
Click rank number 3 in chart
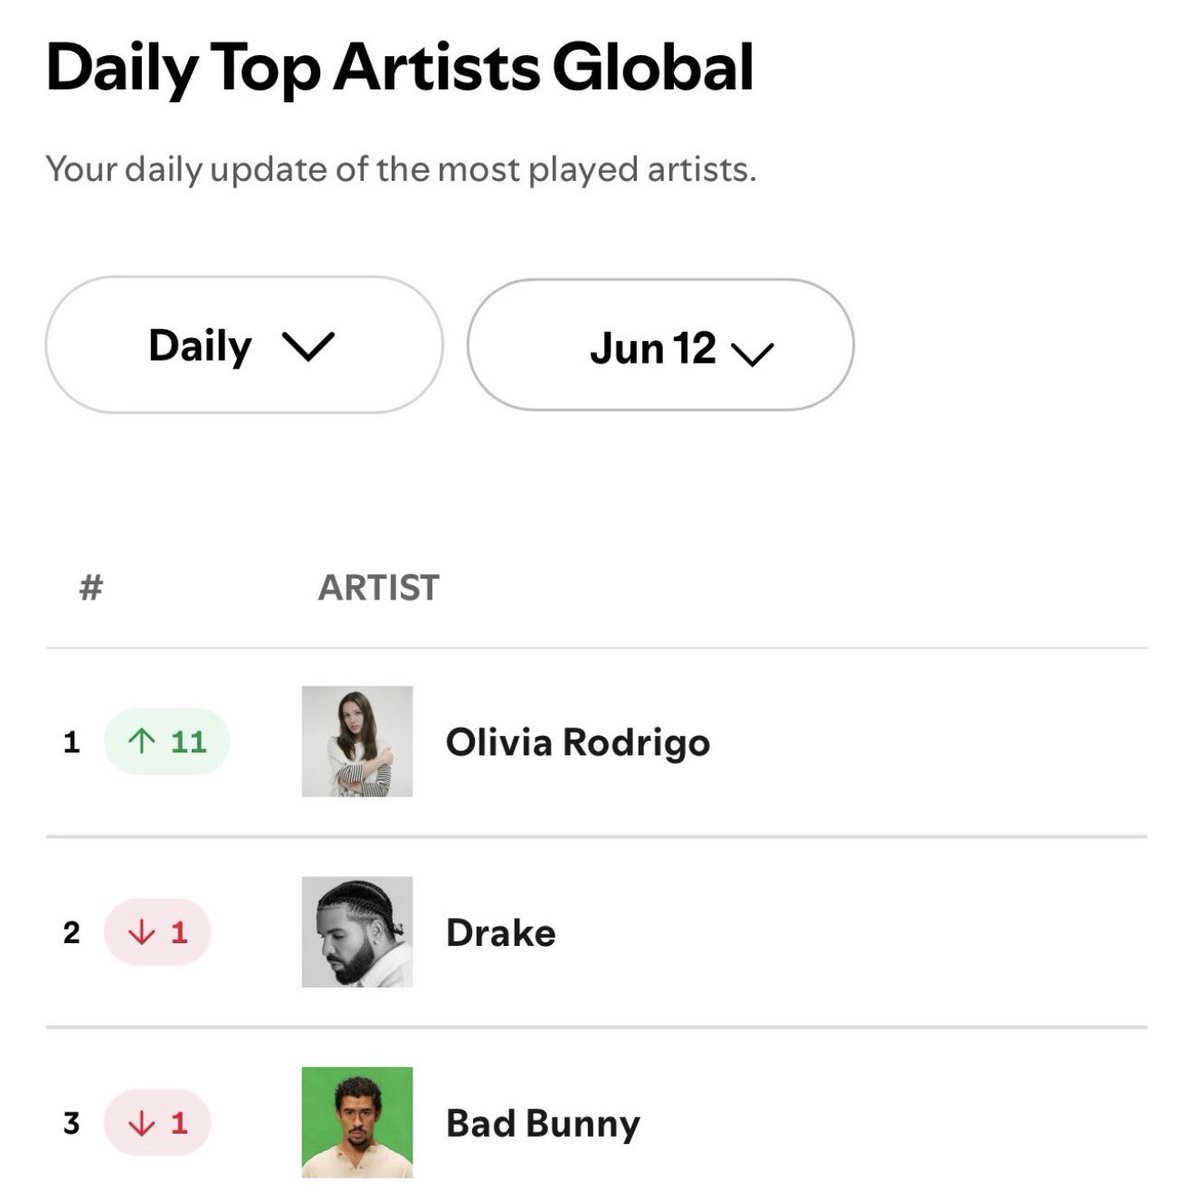[71, 1123]
